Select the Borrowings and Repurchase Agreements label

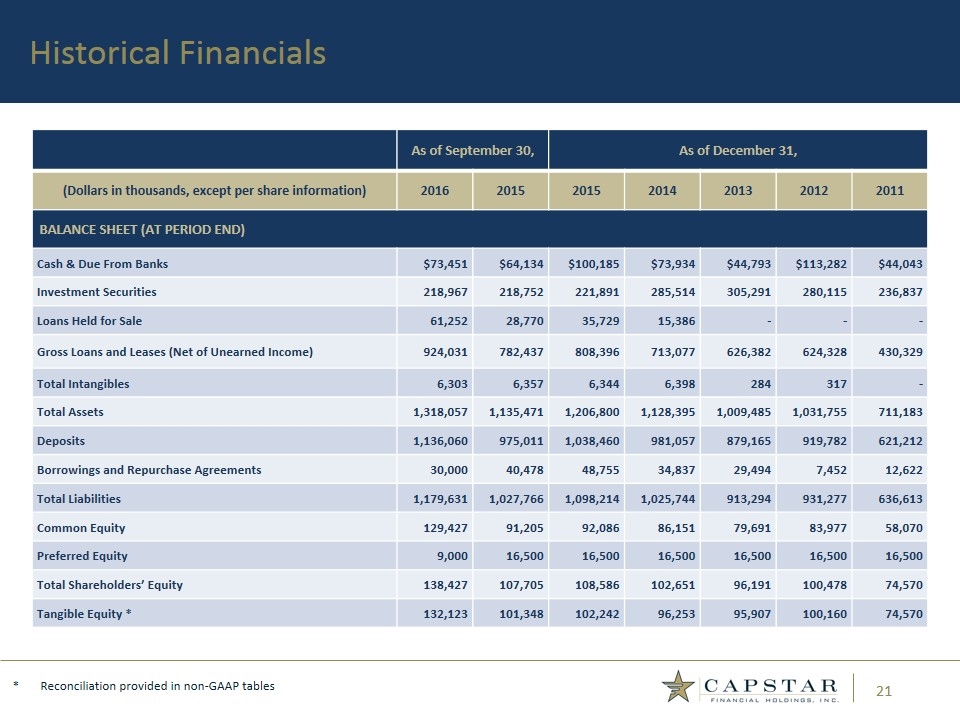pos(149,470)
